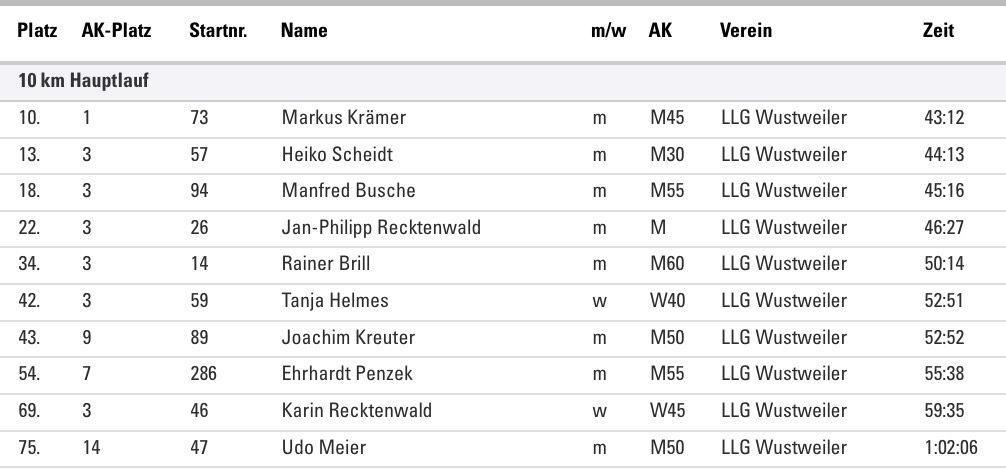
Task: Click start number 286
Action: click(203, 374)
